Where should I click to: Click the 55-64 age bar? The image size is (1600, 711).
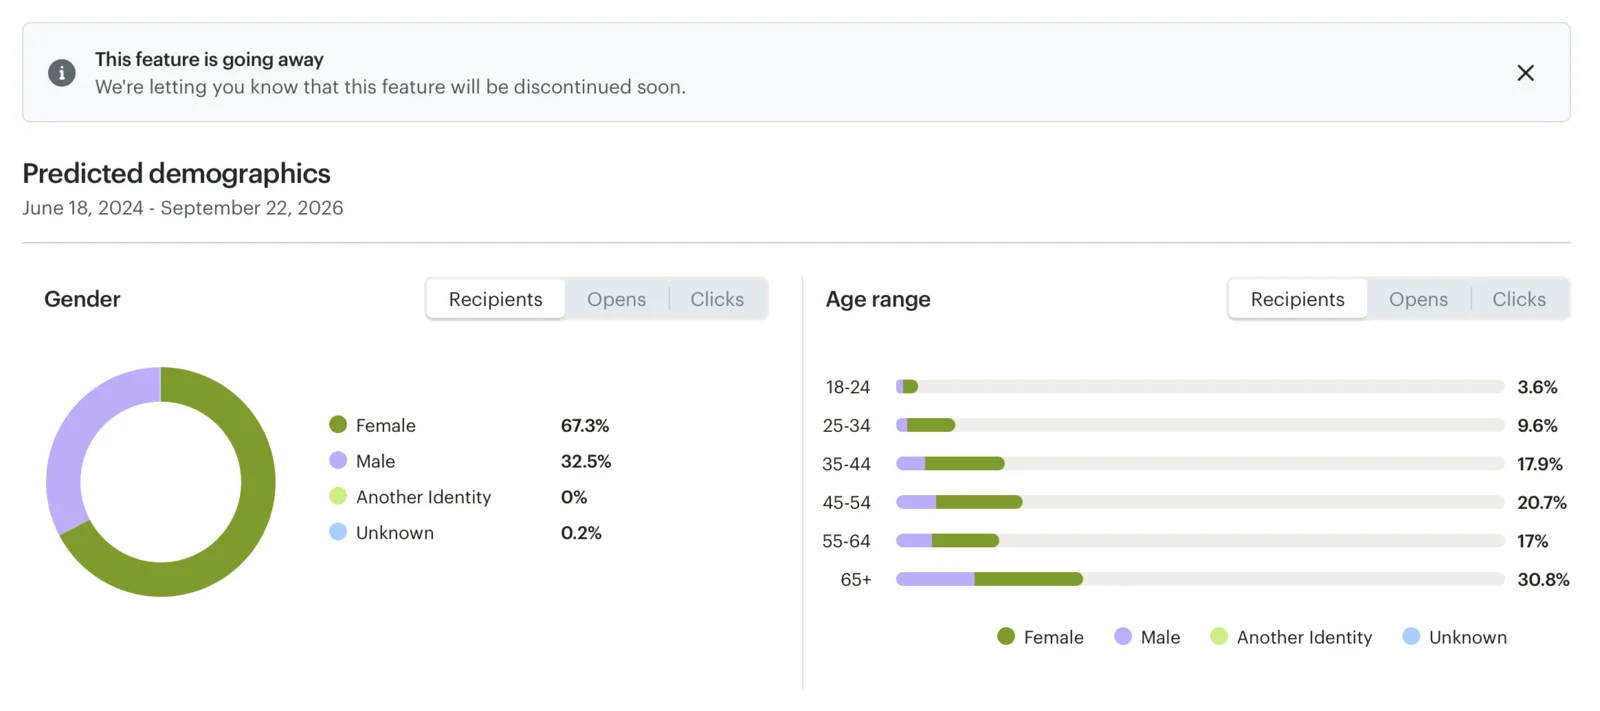(1200, 540)
